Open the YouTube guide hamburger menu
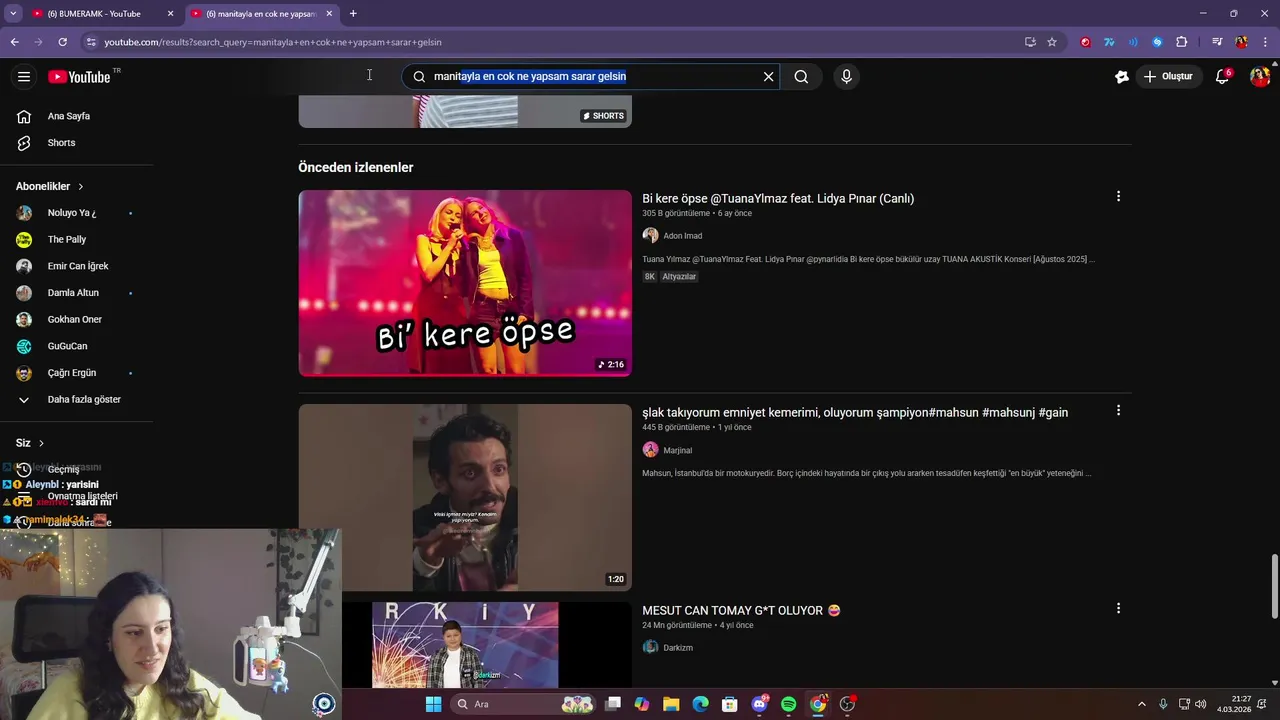Viewport: 1280px width, 720px height. coord(24,77)
